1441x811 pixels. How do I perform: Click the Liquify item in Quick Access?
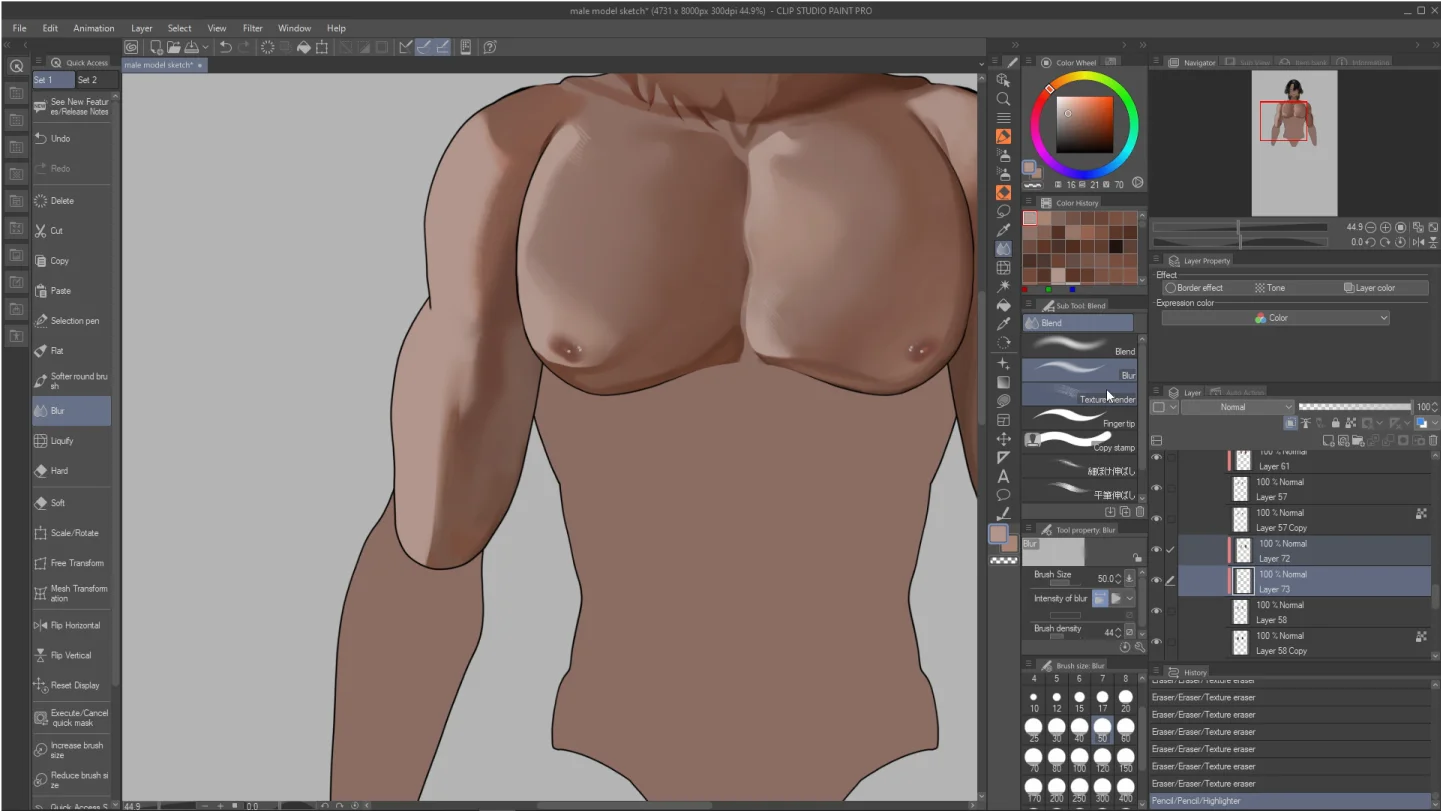point(71,440)
